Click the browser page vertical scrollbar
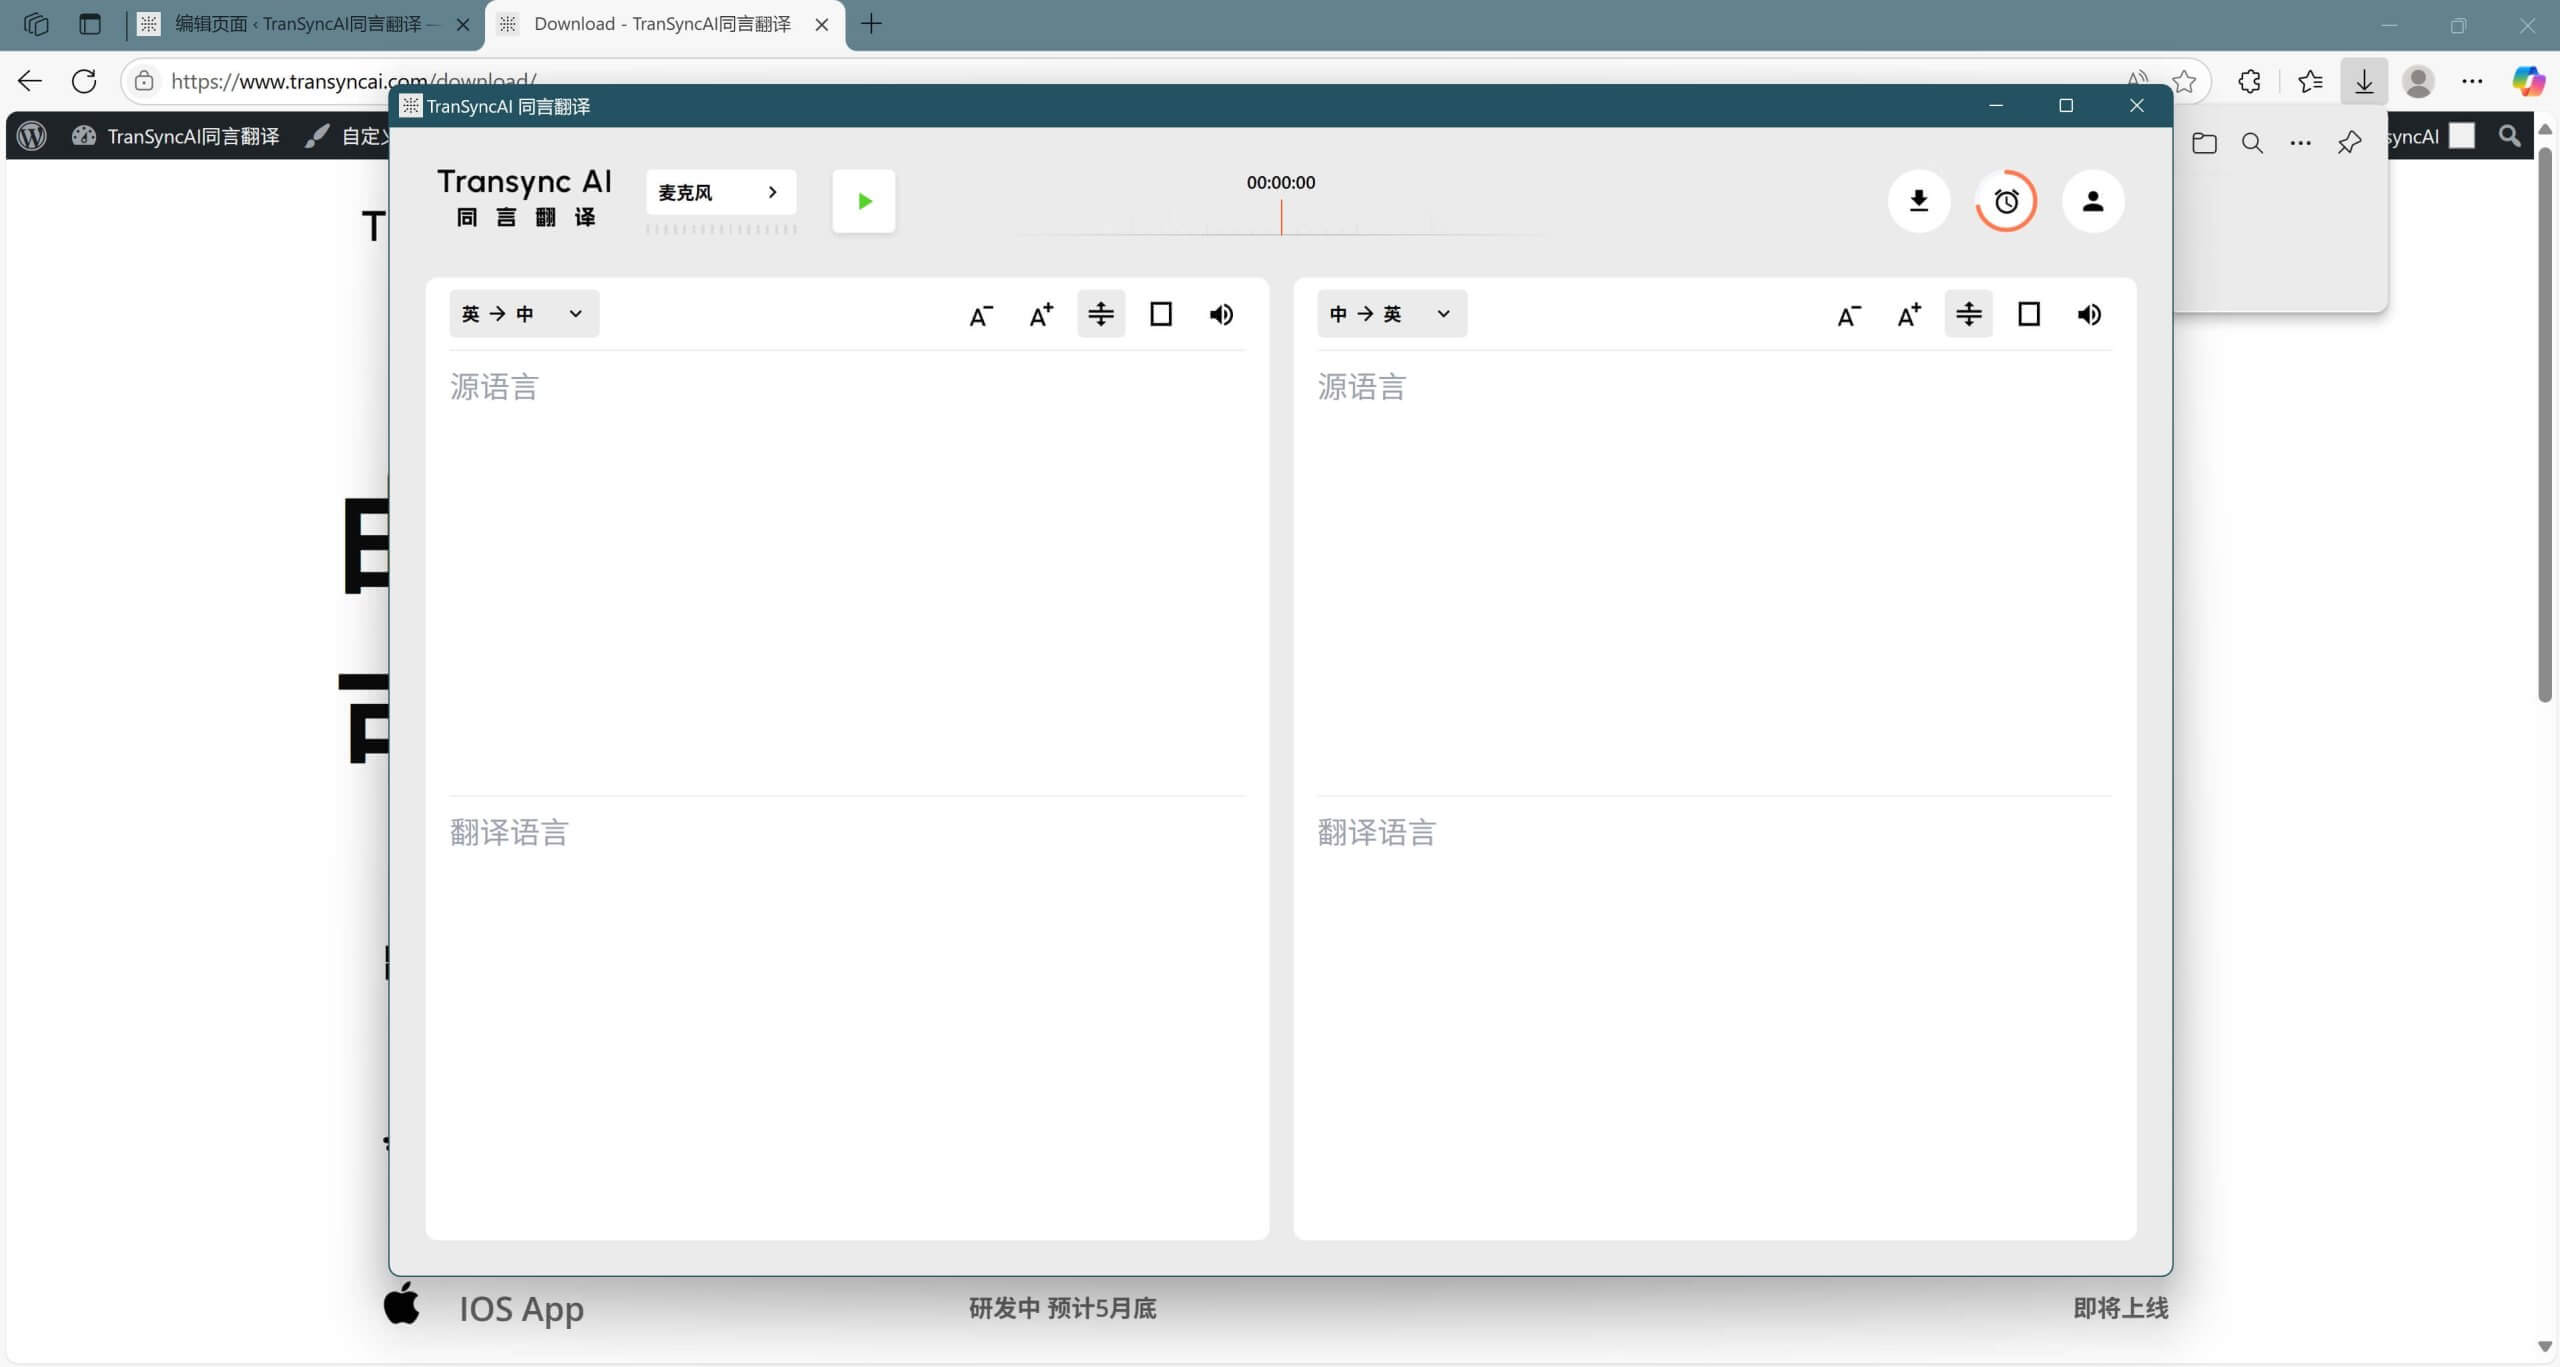The image size is (2560, 1367). [2545, 425]
